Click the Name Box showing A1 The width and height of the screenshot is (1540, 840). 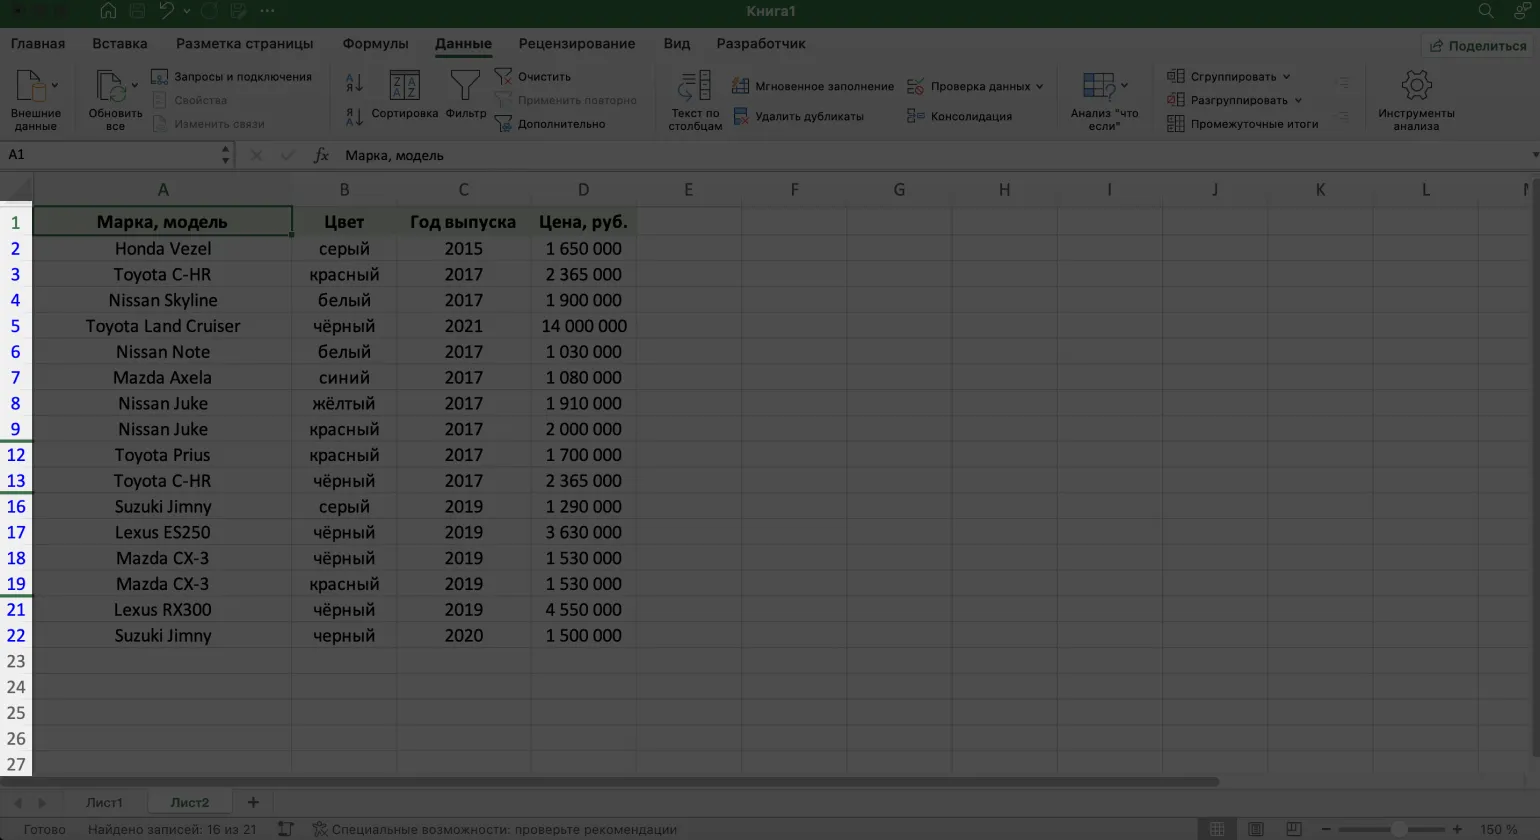[110, 155]
